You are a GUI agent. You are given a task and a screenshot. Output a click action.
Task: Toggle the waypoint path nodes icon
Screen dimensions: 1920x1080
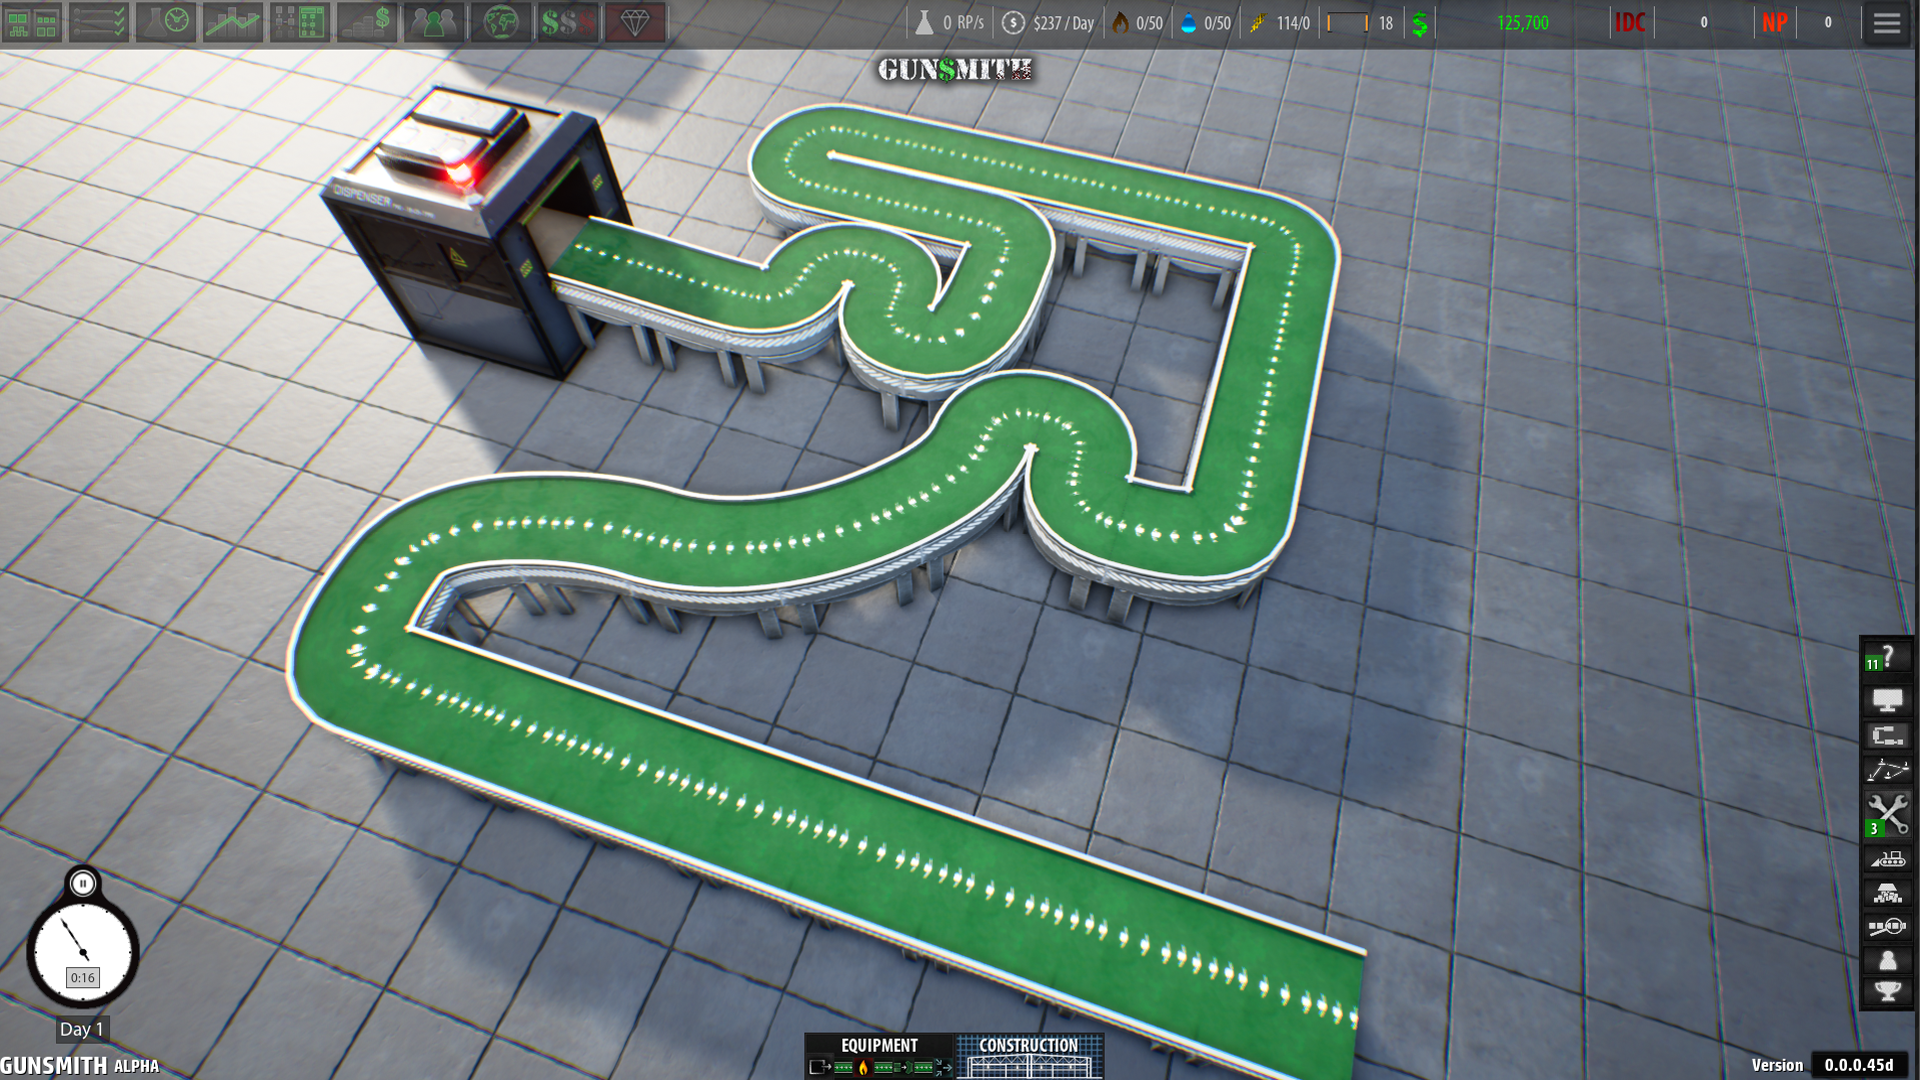1886,770
